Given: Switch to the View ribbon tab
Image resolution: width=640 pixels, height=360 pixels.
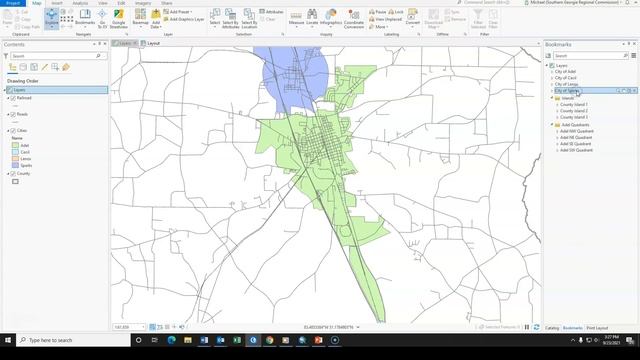Looking at the screenshot, I should point(103,3).
